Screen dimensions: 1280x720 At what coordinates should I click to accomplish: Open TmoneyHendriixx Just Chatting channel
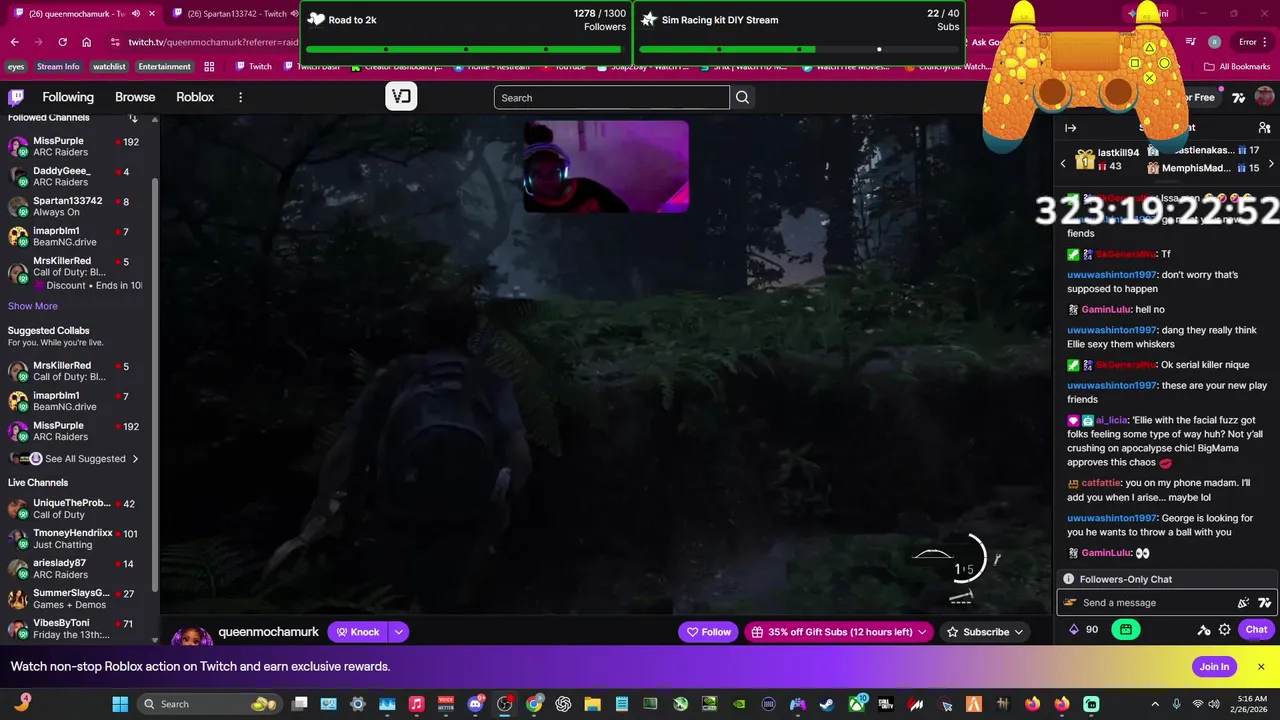click(x=75, y=538)
